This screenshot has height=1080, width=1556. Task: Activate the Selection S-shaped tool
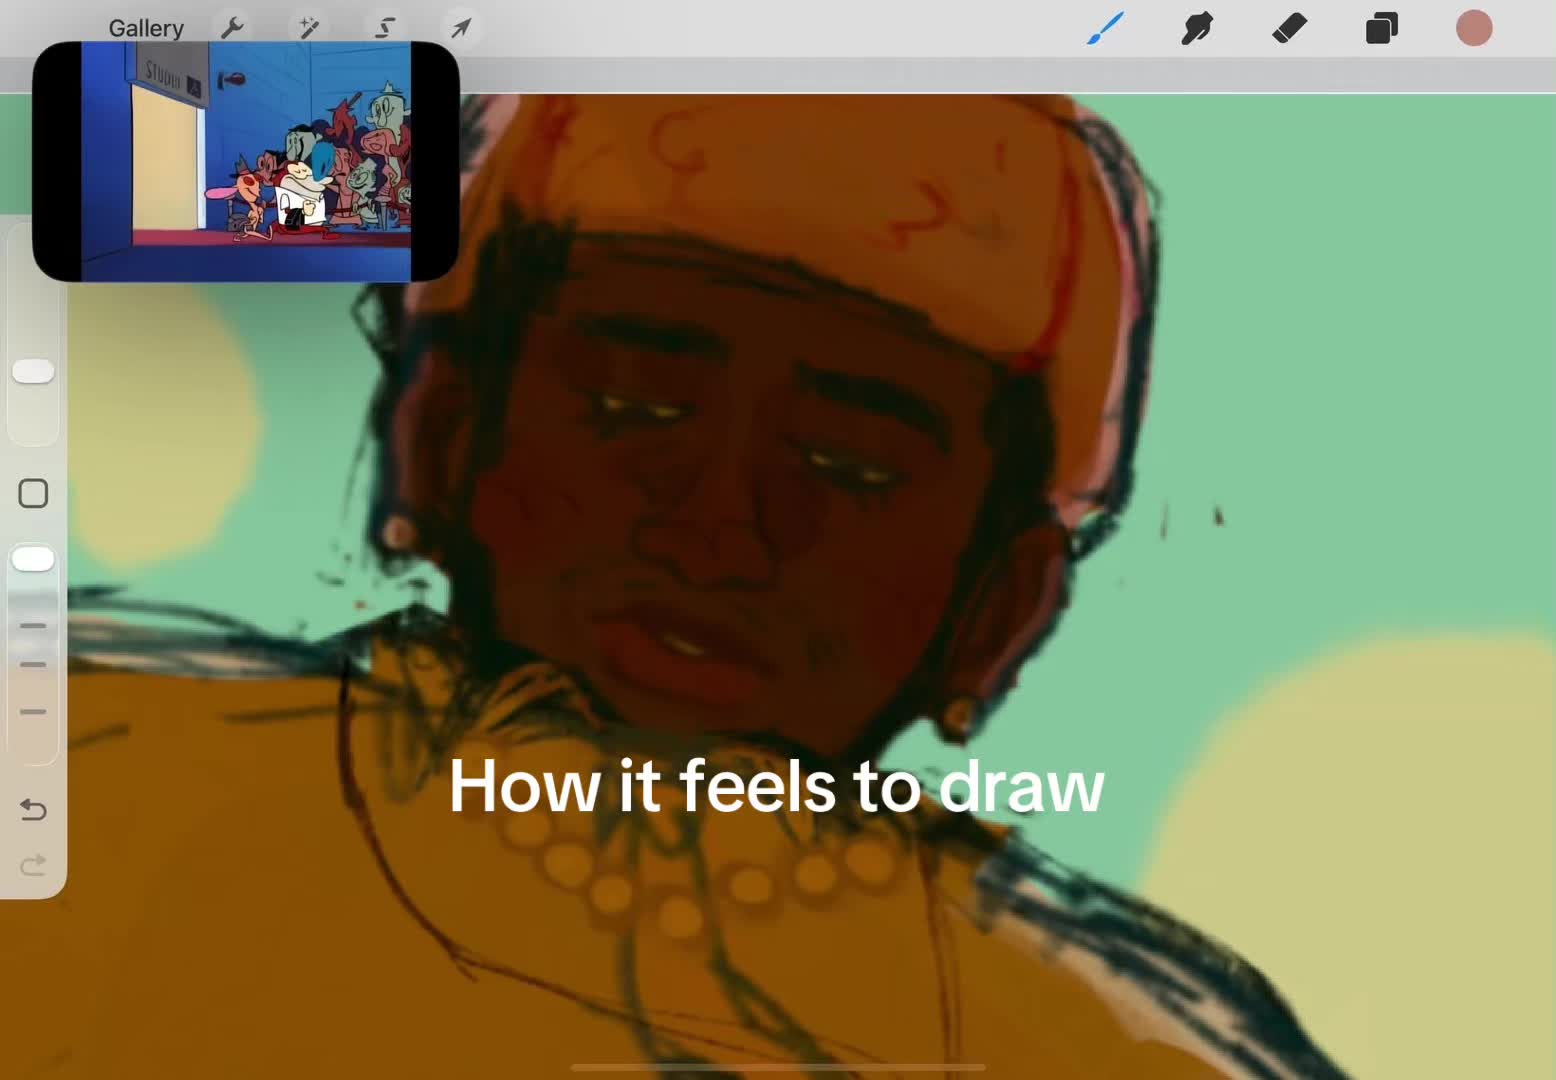click(x=385, y=28)
